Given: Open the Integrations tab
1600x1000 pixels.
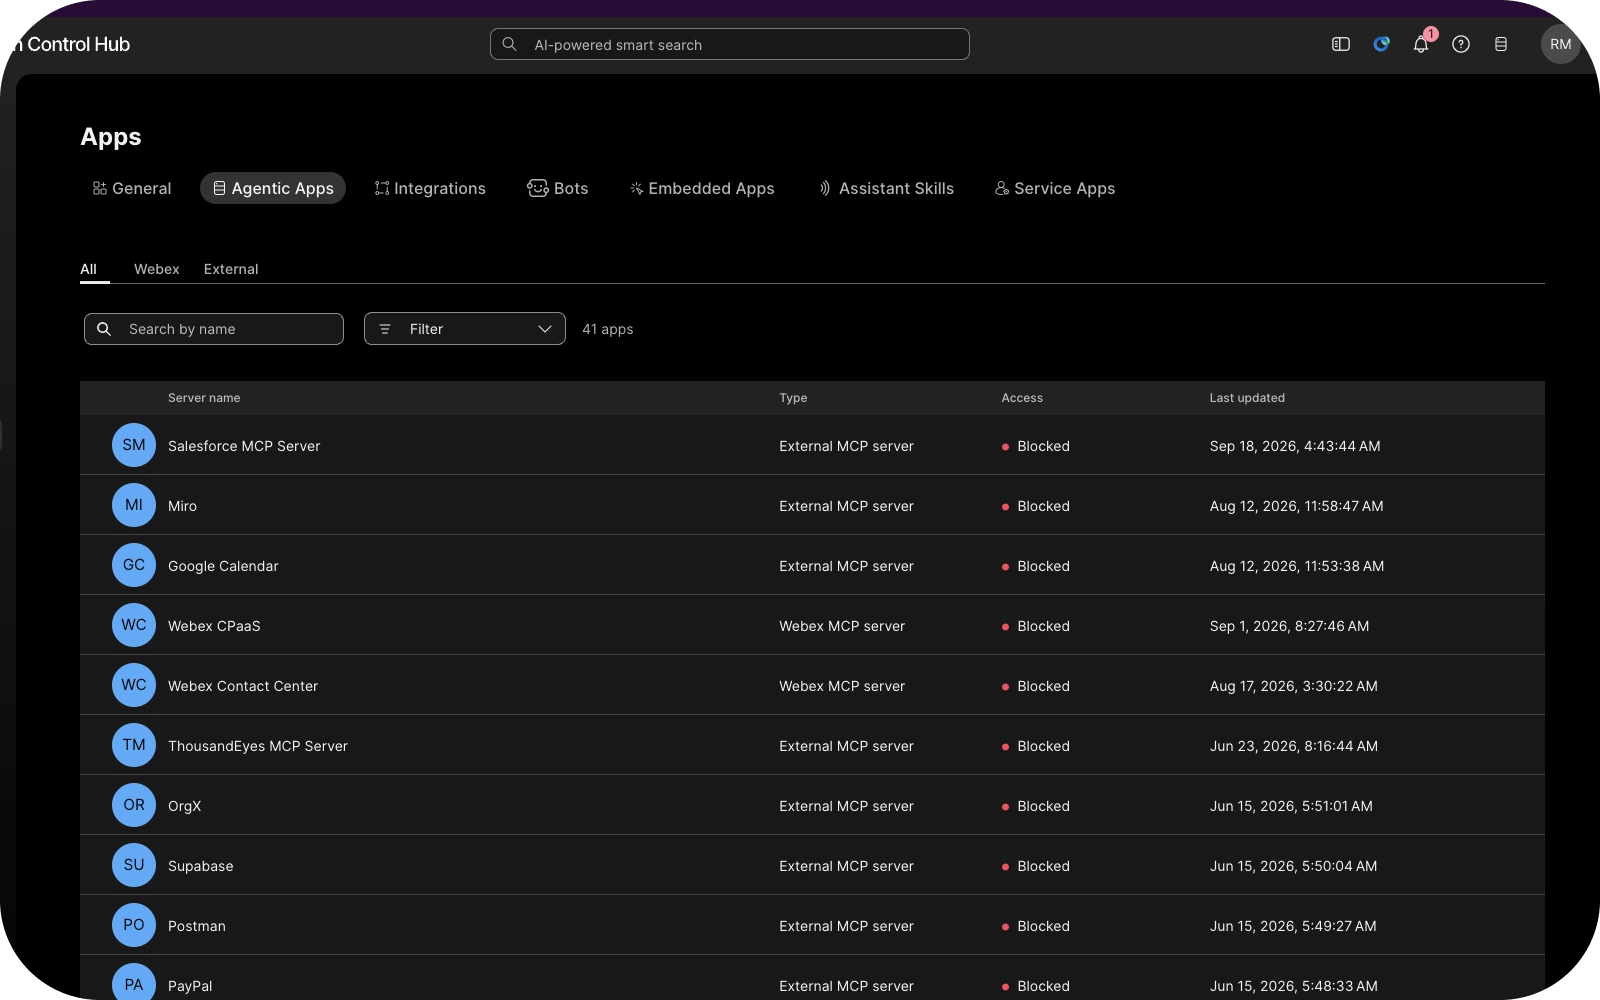Looking at the screenshot, I should (x=430, y=188).
